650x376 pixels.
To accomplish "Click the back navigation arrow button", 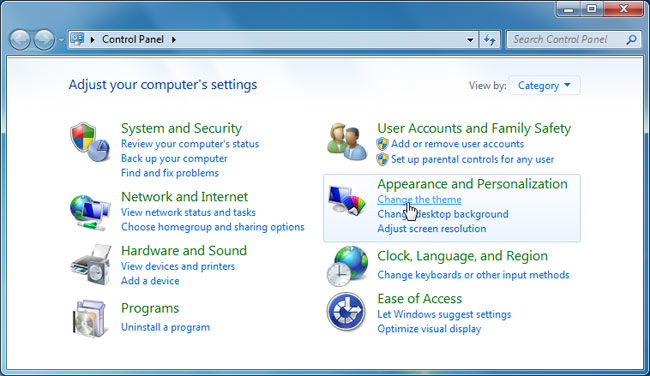I will [x=20, y=40].
